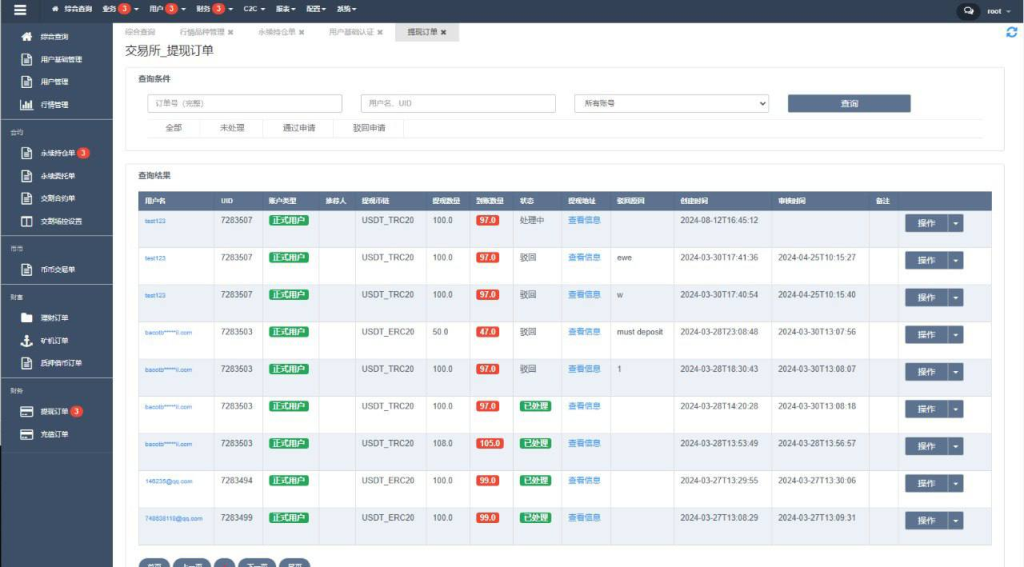Expand 操作 caret for row created 2024-08-12T16:45:12
1024x567 pixels.
(x=955, y=223)
